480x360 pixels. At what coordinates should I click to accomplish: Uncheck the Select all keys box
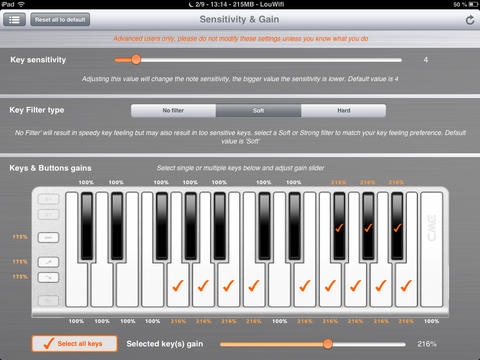point(75,344)
